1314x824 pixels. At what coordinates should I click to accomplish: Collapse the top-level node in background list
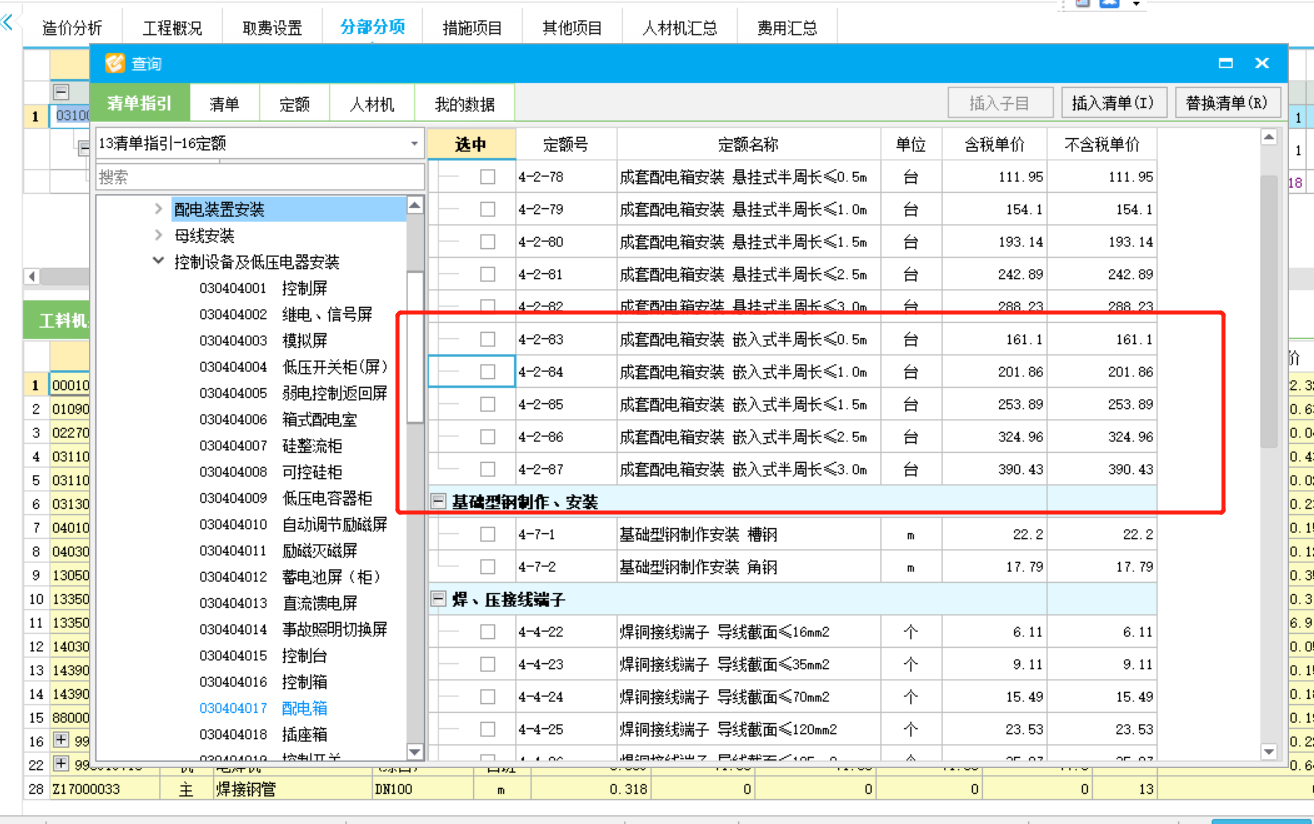61,92
